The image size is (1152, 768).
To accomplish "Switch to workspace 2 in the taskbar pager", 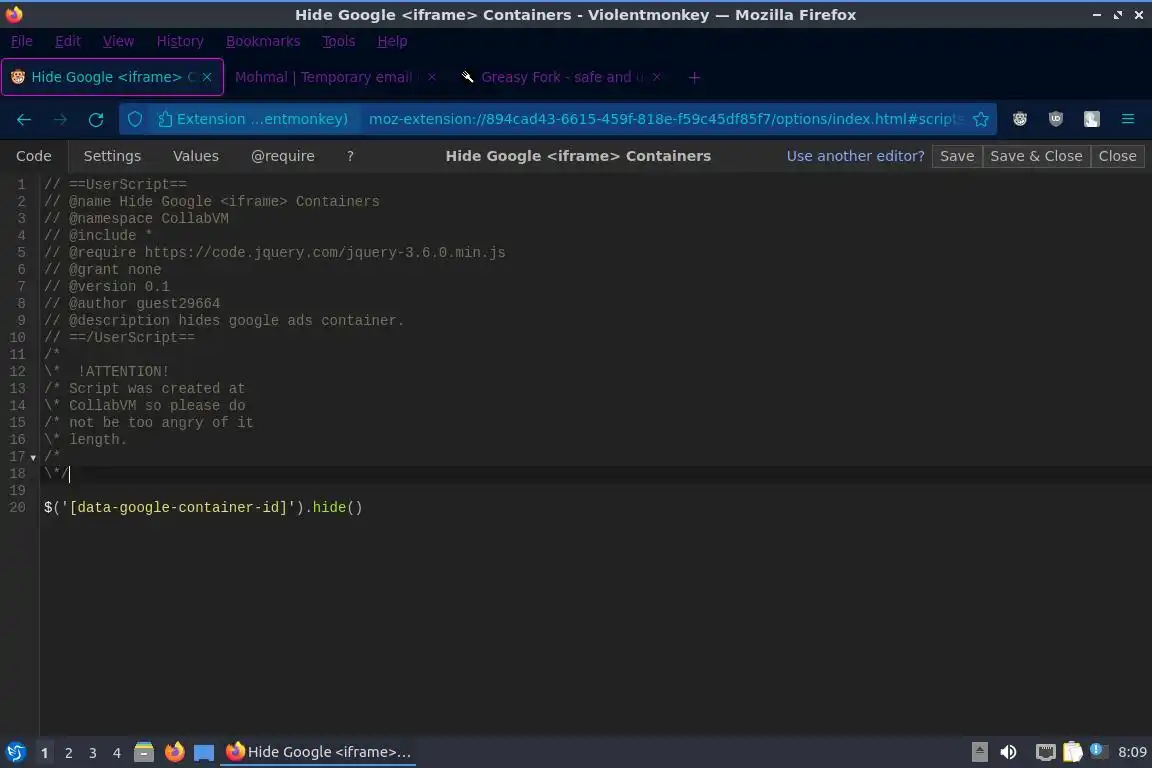I will click(68, 753).
